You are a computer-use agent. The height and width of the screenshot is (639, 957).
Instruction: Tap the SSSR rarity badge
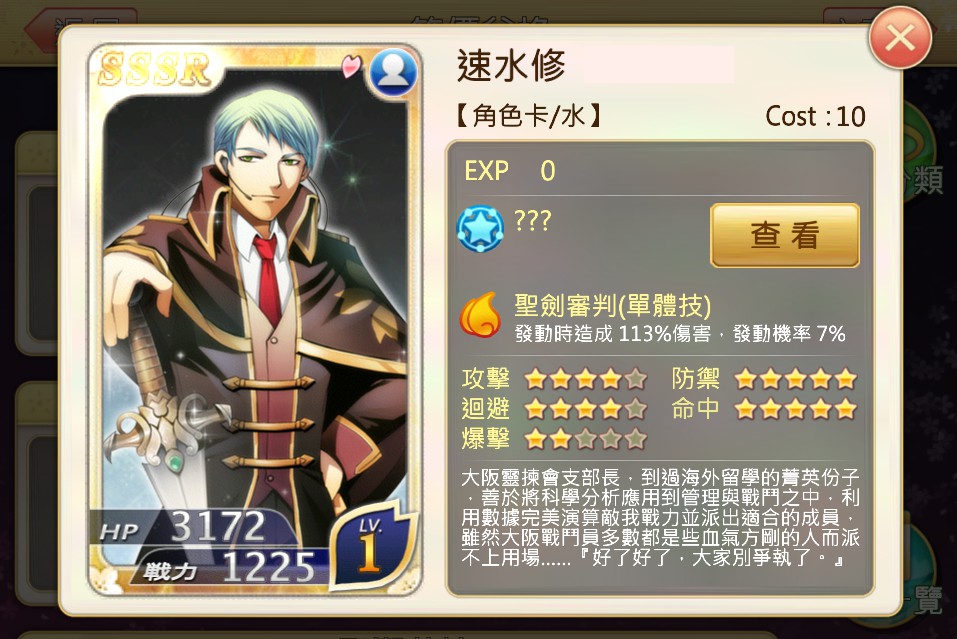point(154,68)
